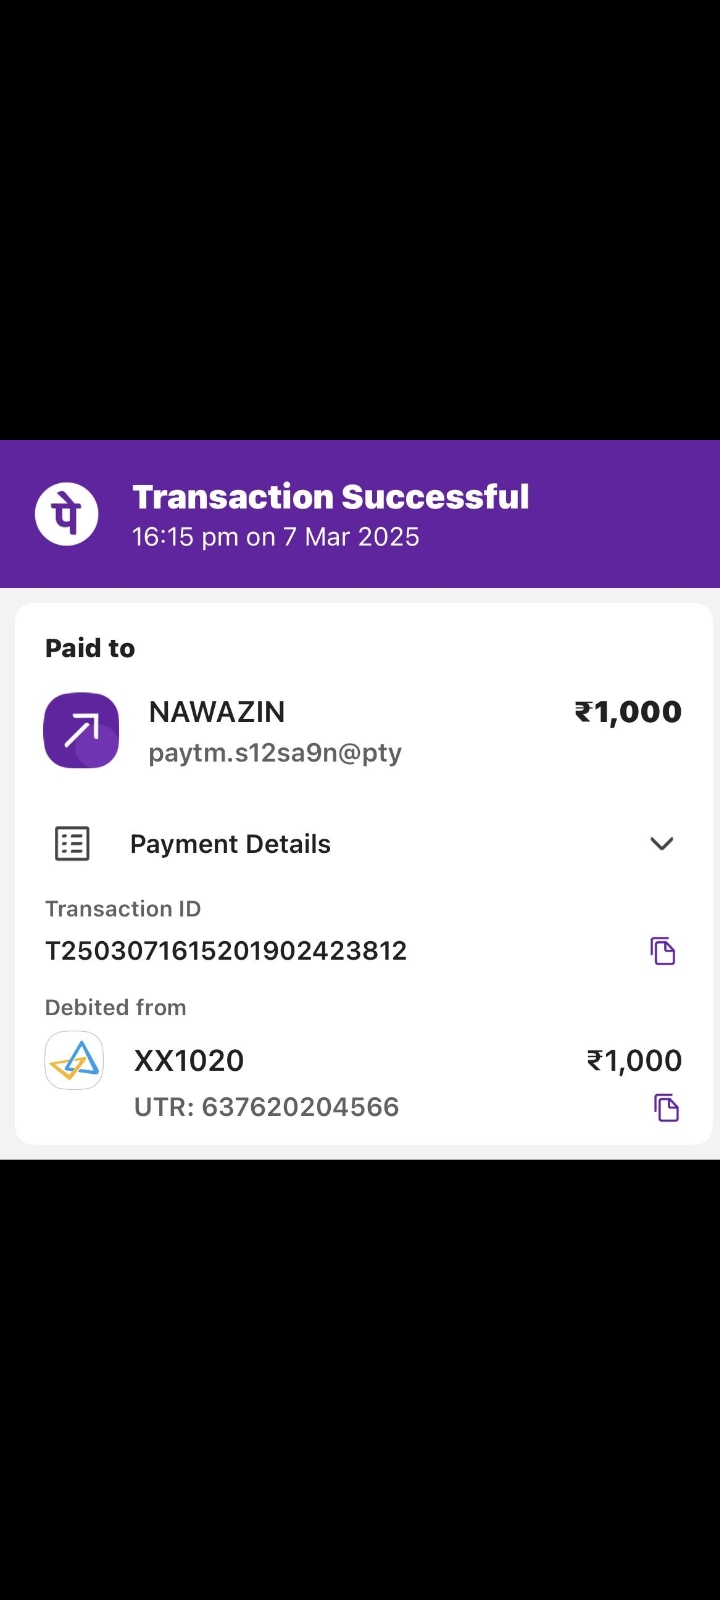Click the timestamp 16:15 pm on 7 Mar 2025
720x1600 pixels.
pos(276,537)
